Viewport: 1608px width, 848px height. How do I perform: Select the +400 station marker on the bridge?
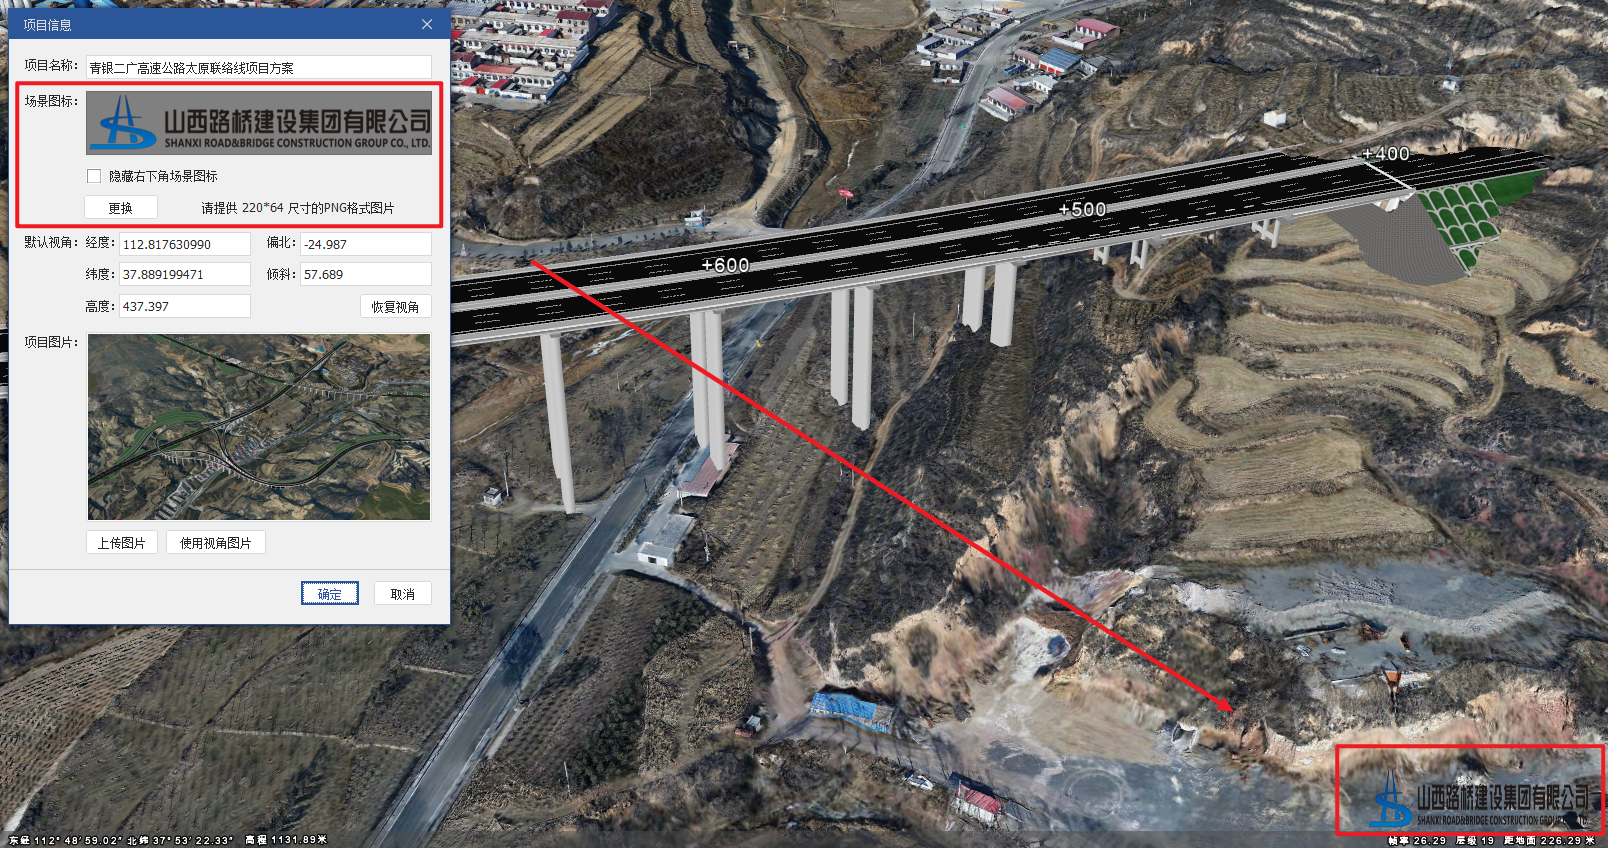(x=1385, y=153)
